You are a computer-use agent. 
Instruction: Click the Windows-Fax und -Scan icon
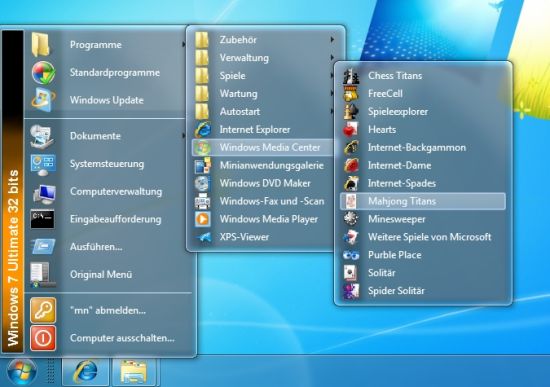click(x=202, y=201)
